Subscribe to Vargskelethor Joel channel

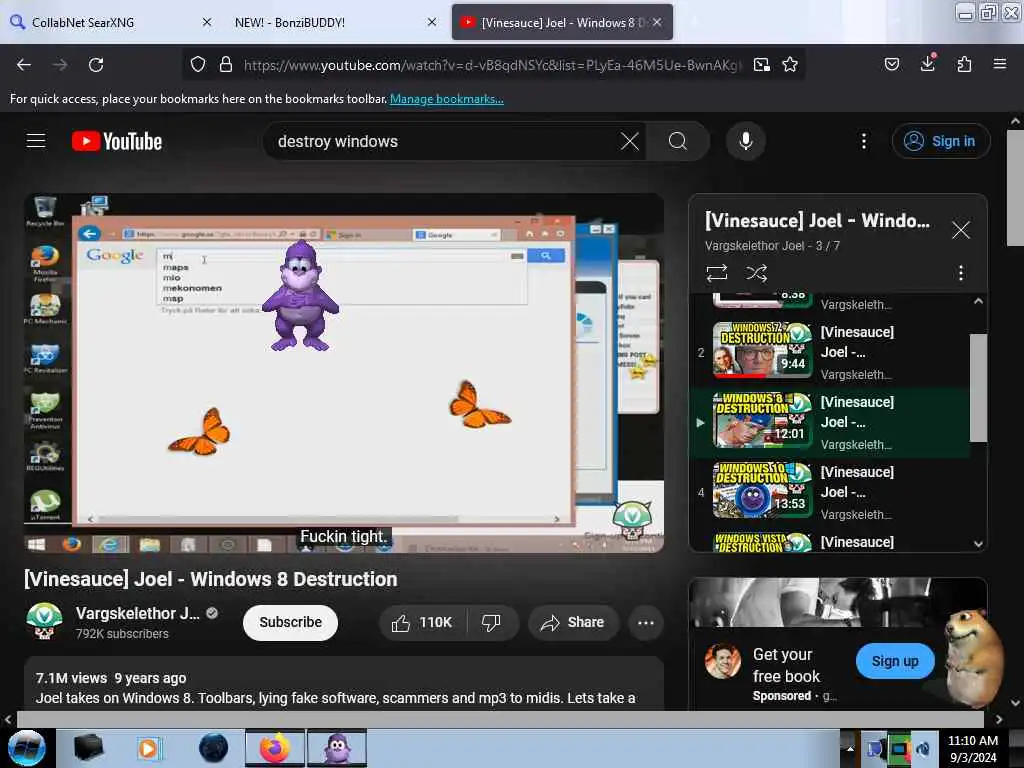pyautogui.click(x=290, y=622)
